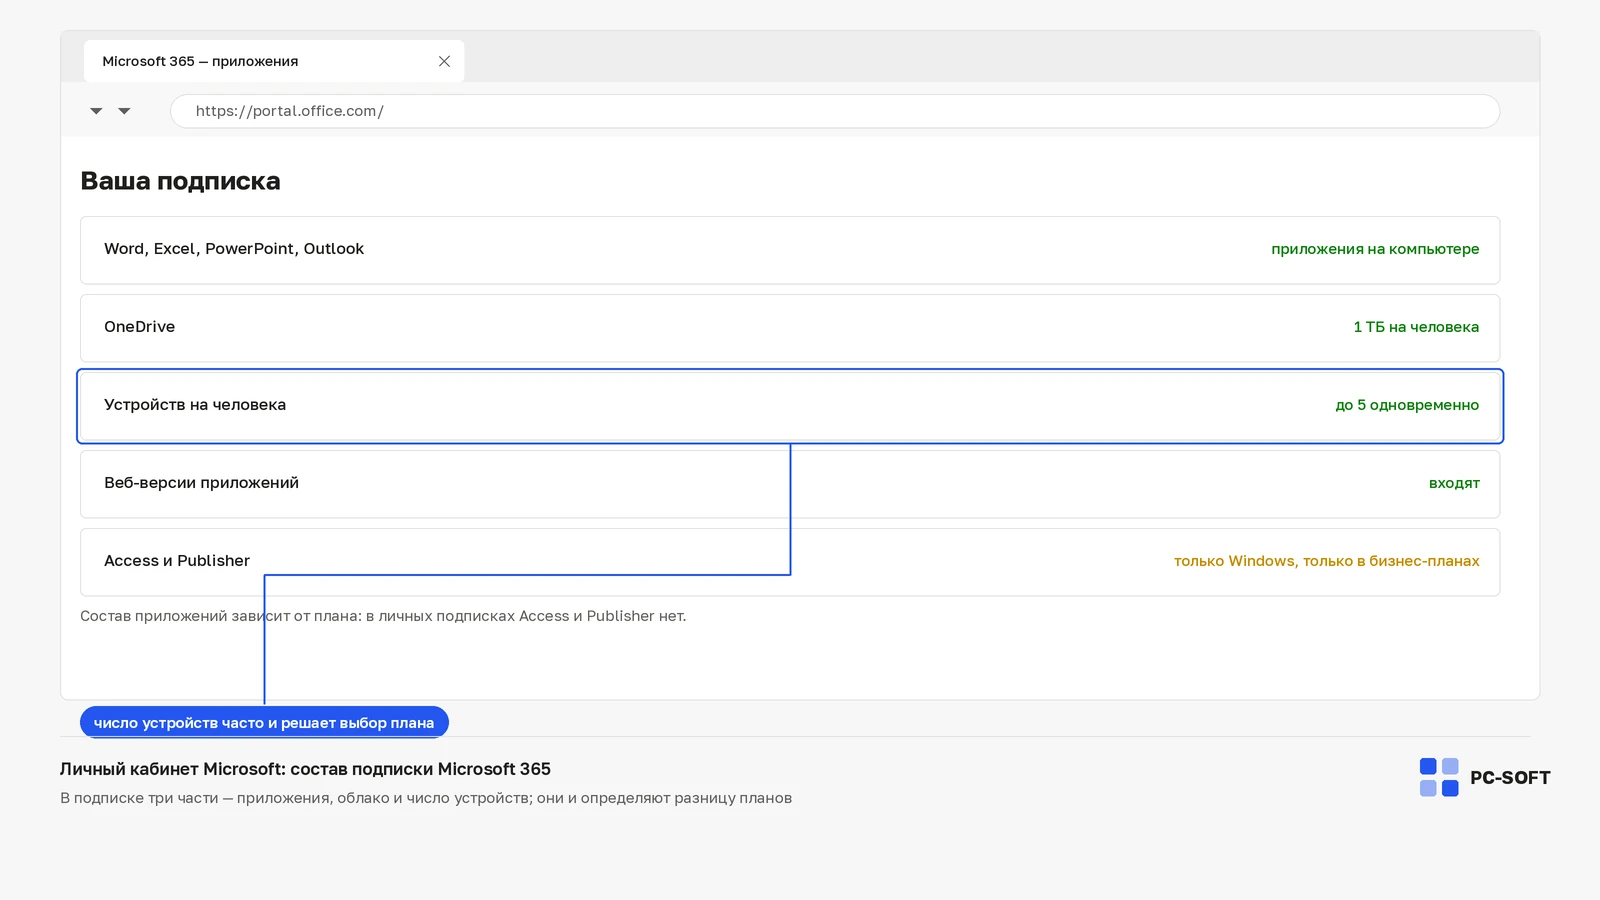1600x900 pixels.
Task: Select the "Устройств на человека" row label
Action: click(x=195, y=405)
